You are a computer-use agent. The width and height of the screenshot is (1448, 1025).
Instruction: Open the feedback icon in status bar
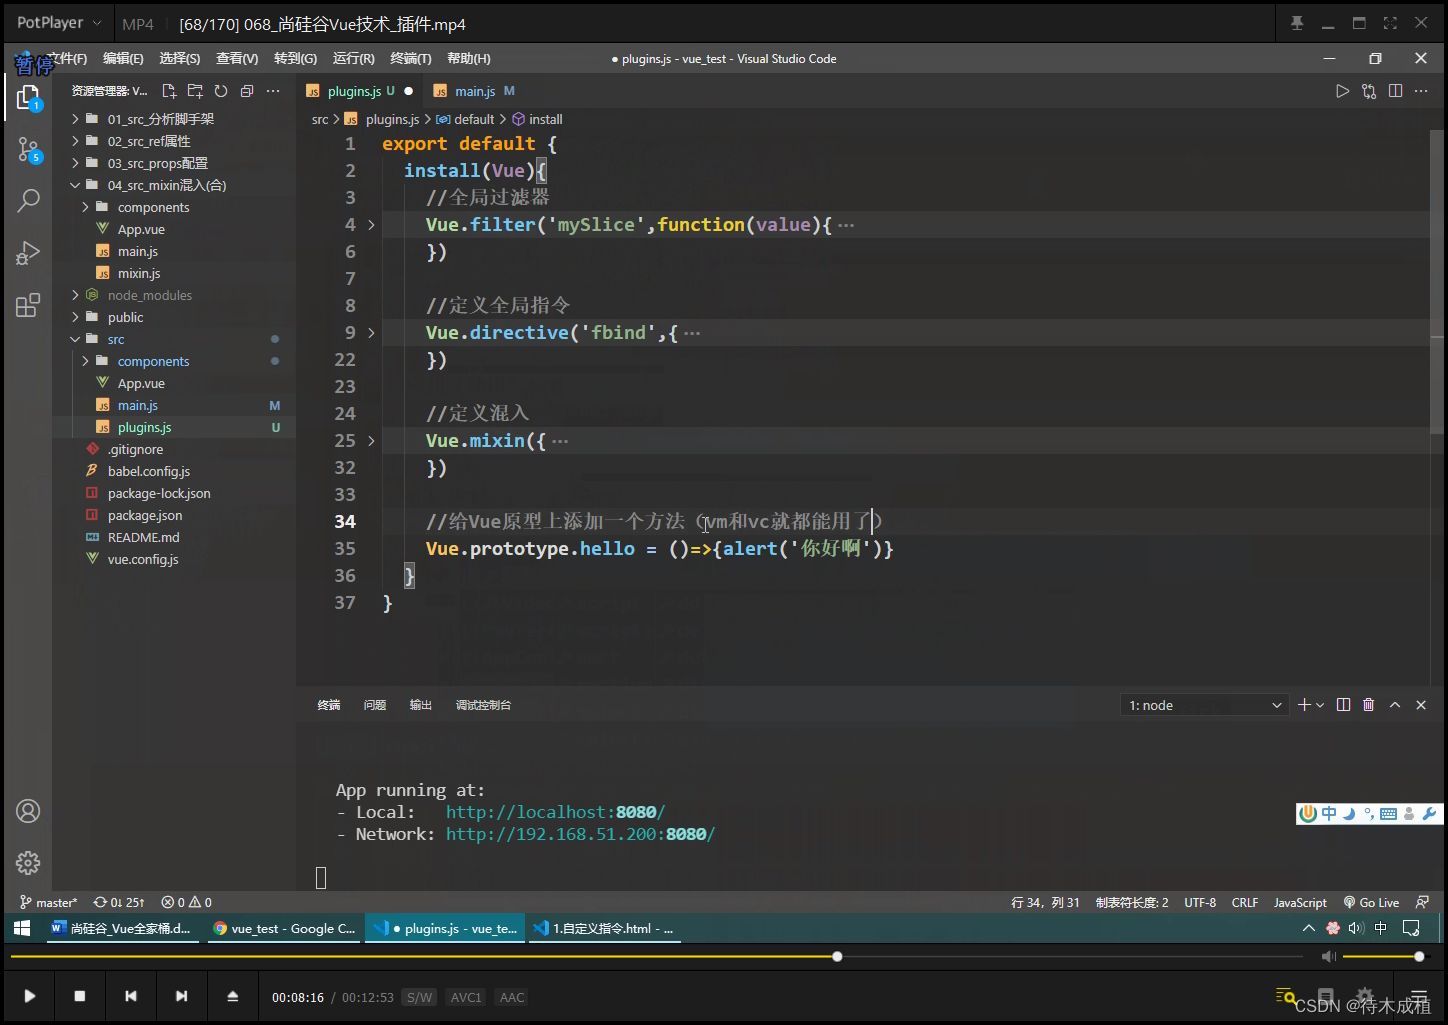pos(1422,902)
